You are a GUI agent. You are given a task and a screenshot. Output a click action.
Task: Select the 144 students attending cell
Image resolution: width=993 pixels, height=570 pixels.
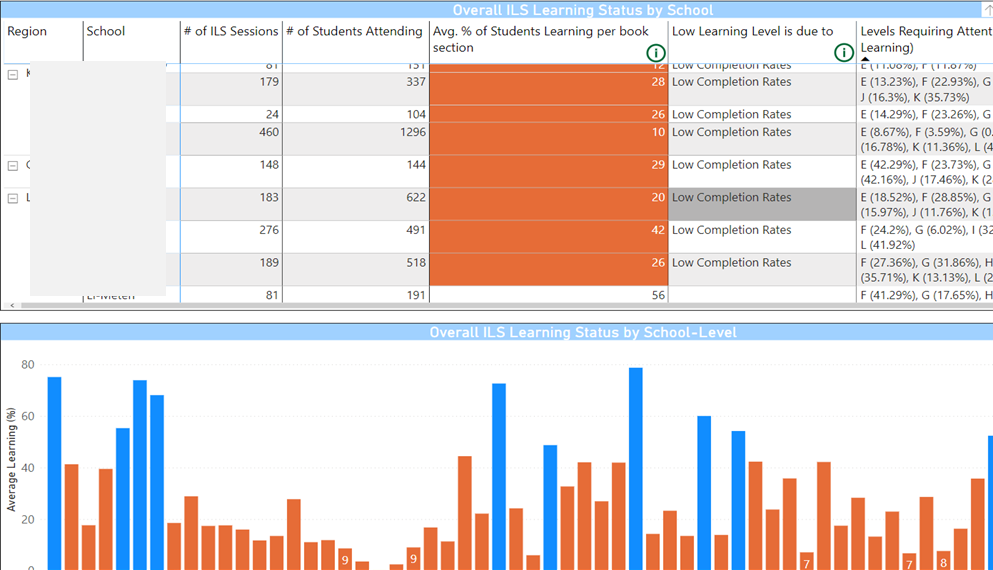[356, 172]
